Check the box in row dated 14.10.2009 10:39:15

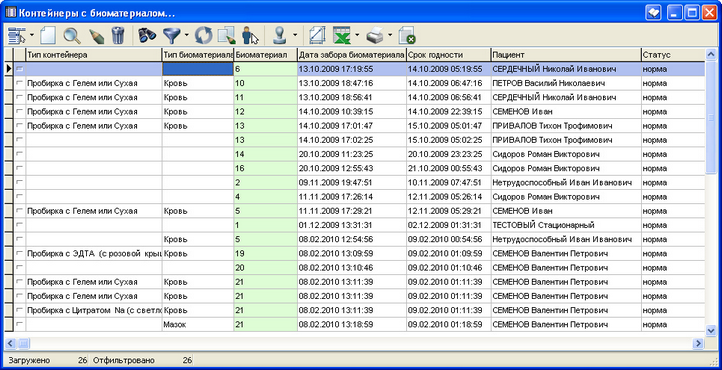point(19,111)
